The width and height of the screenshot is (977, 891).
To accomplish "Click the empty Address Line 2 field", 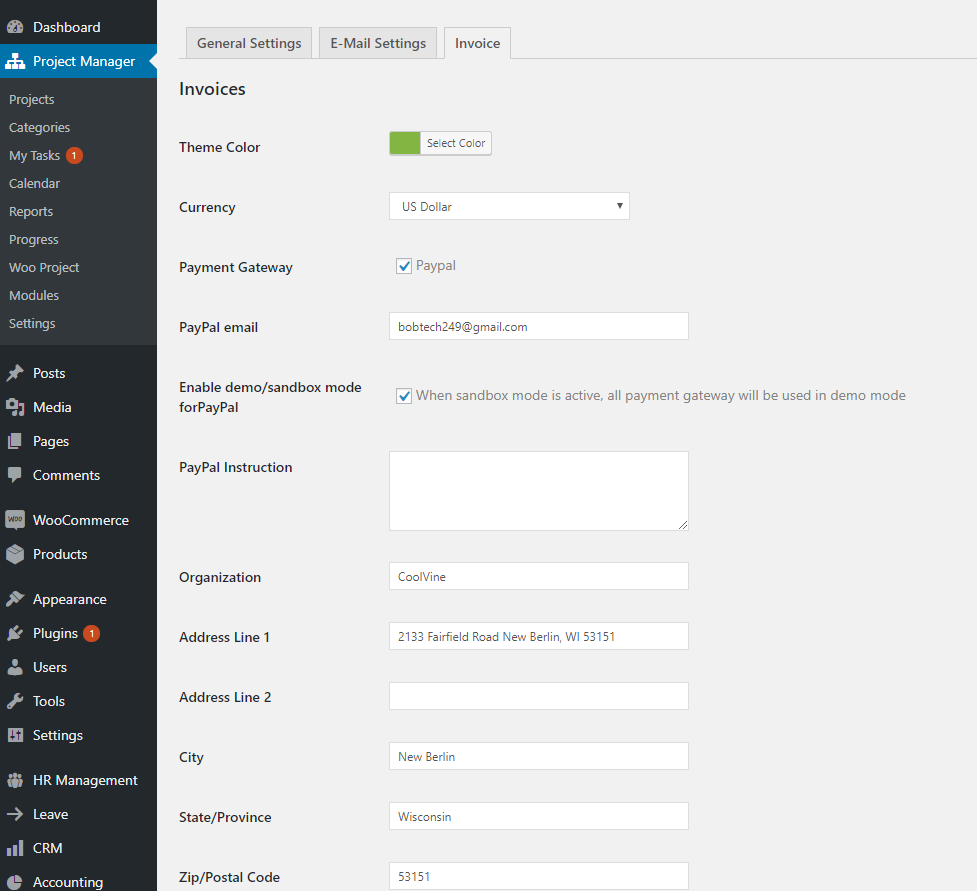I will coord(538,696).
